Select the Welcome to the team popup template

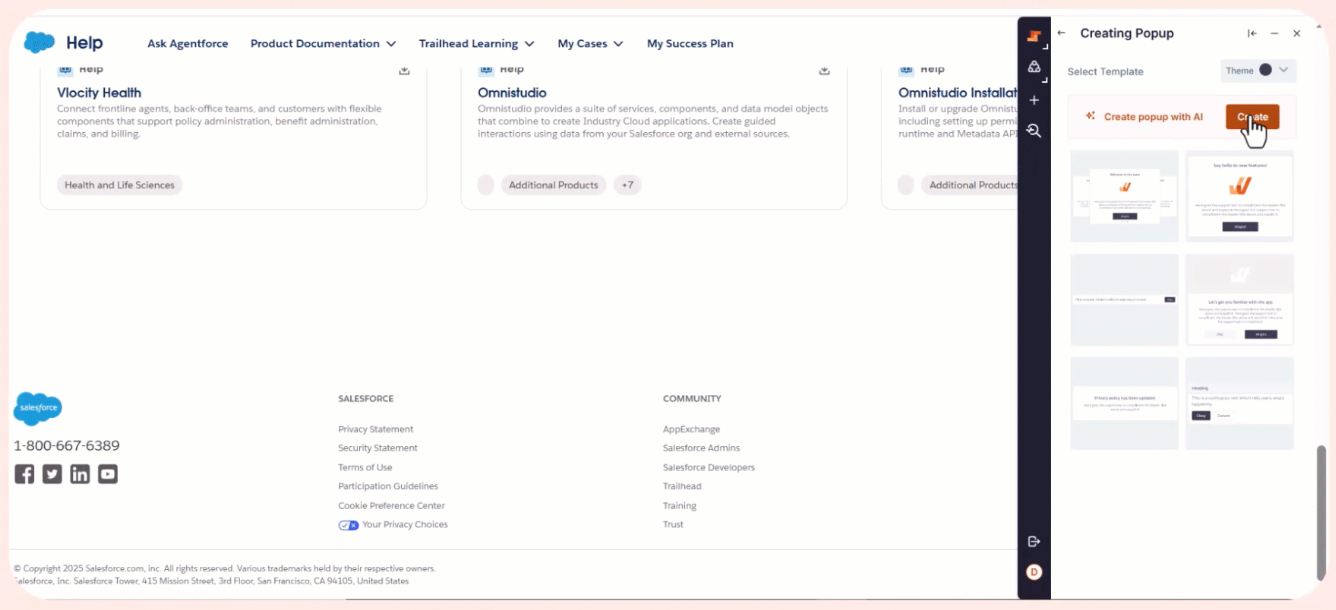[1124, 196]
